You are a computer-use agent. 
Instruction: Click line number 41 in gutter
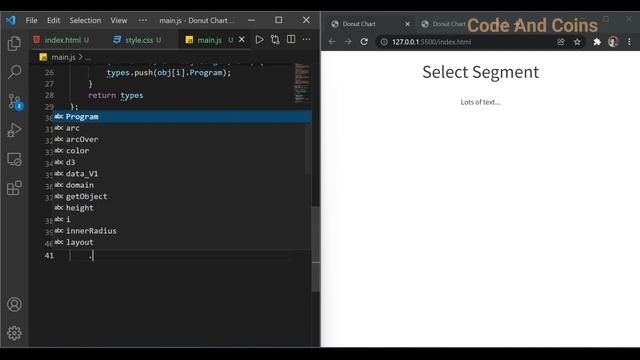pyautogui.click(x=49, y=256)
